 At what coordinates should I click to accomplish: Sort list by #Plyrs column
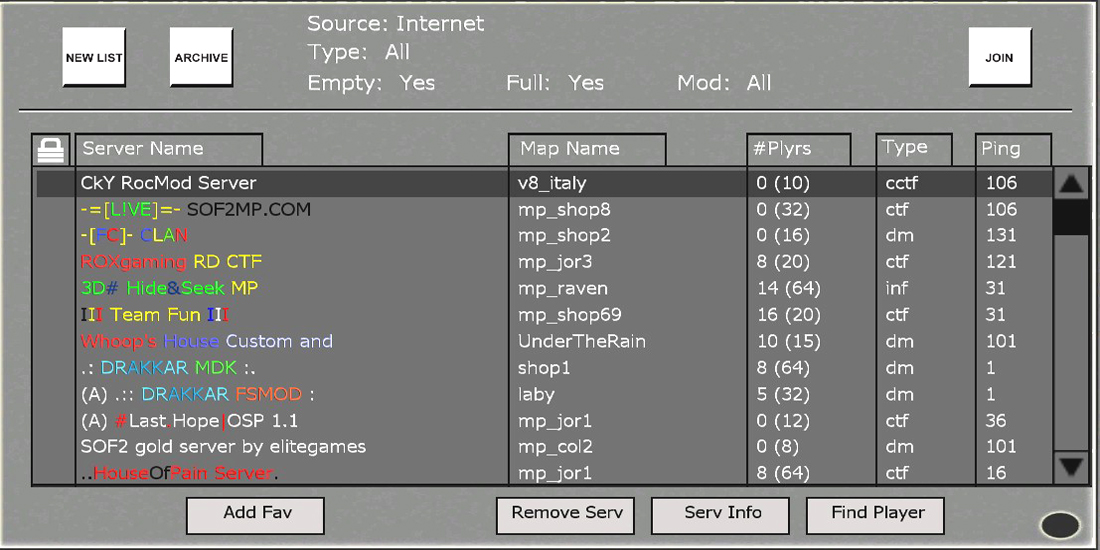(x=798, y=149)
